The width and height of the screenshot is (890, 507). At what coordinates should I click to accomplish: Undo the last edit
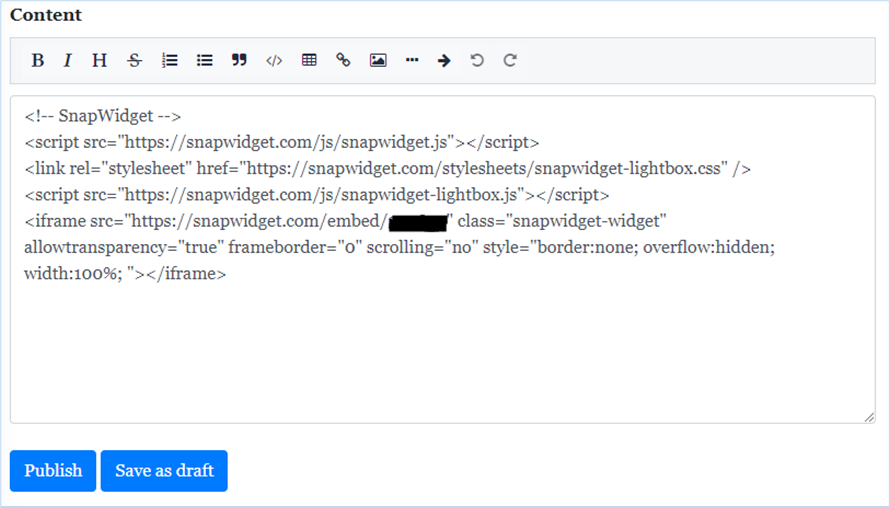(477, 60)
